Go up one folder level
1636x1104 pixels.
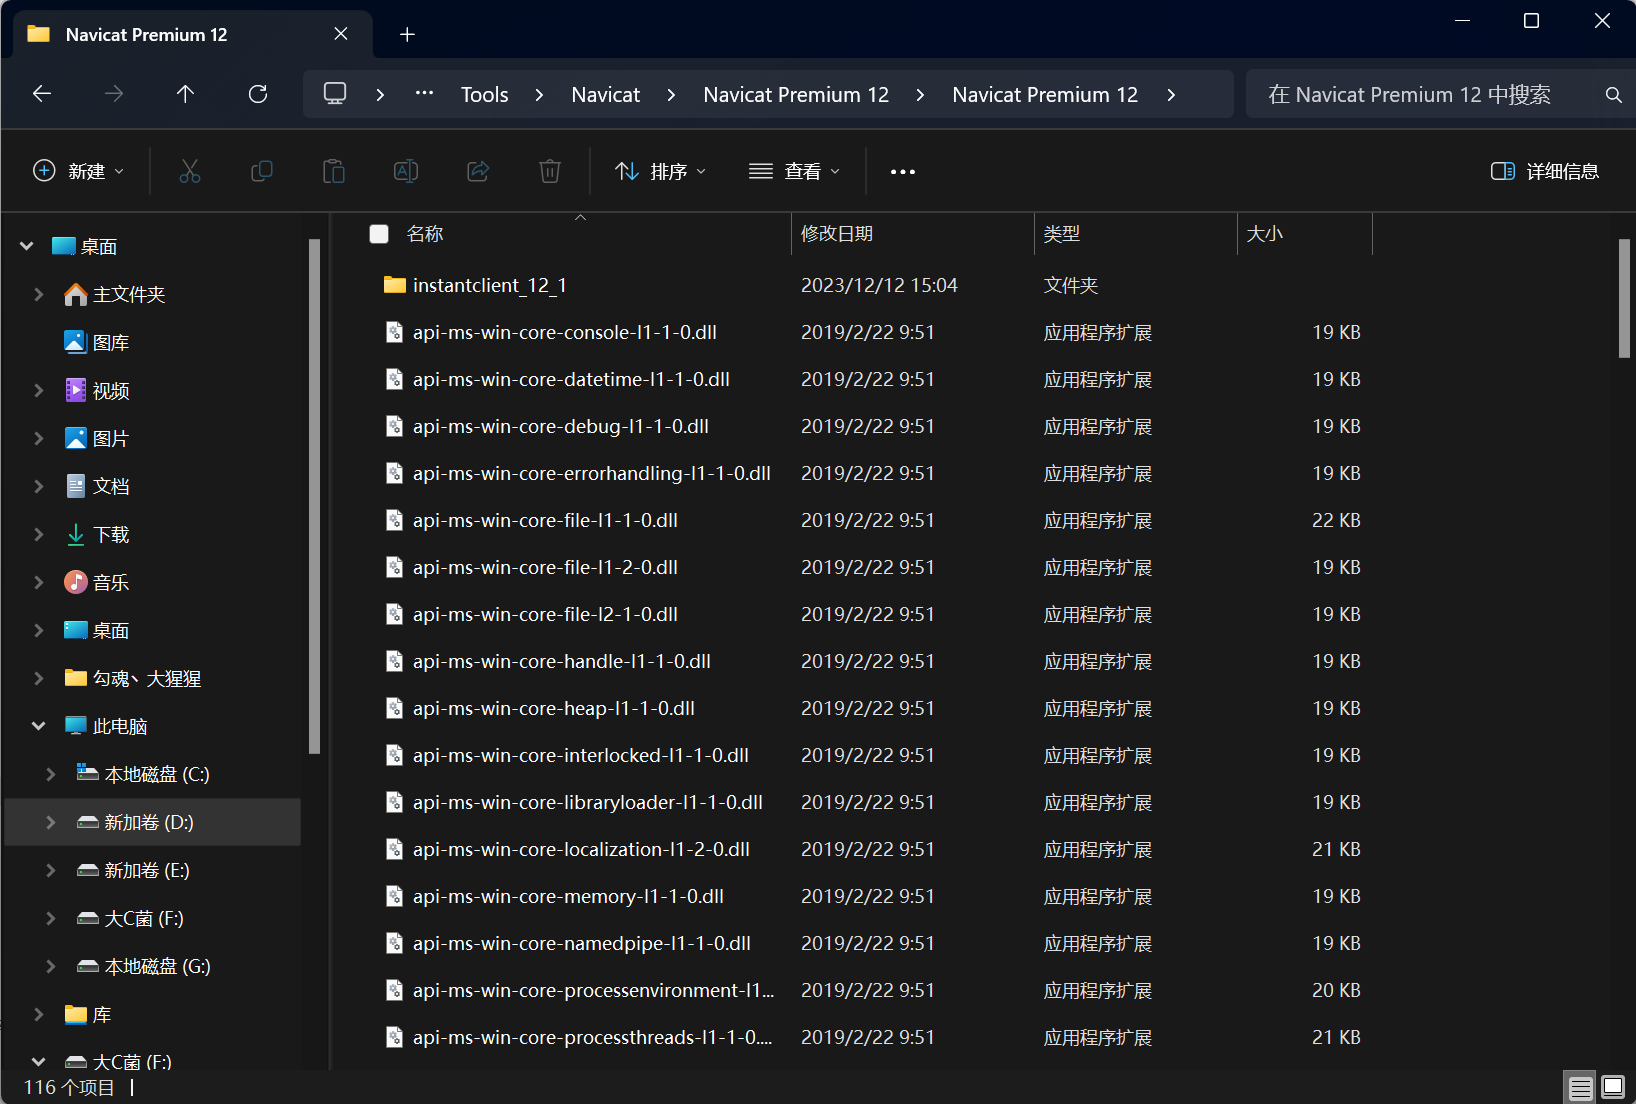185,94
